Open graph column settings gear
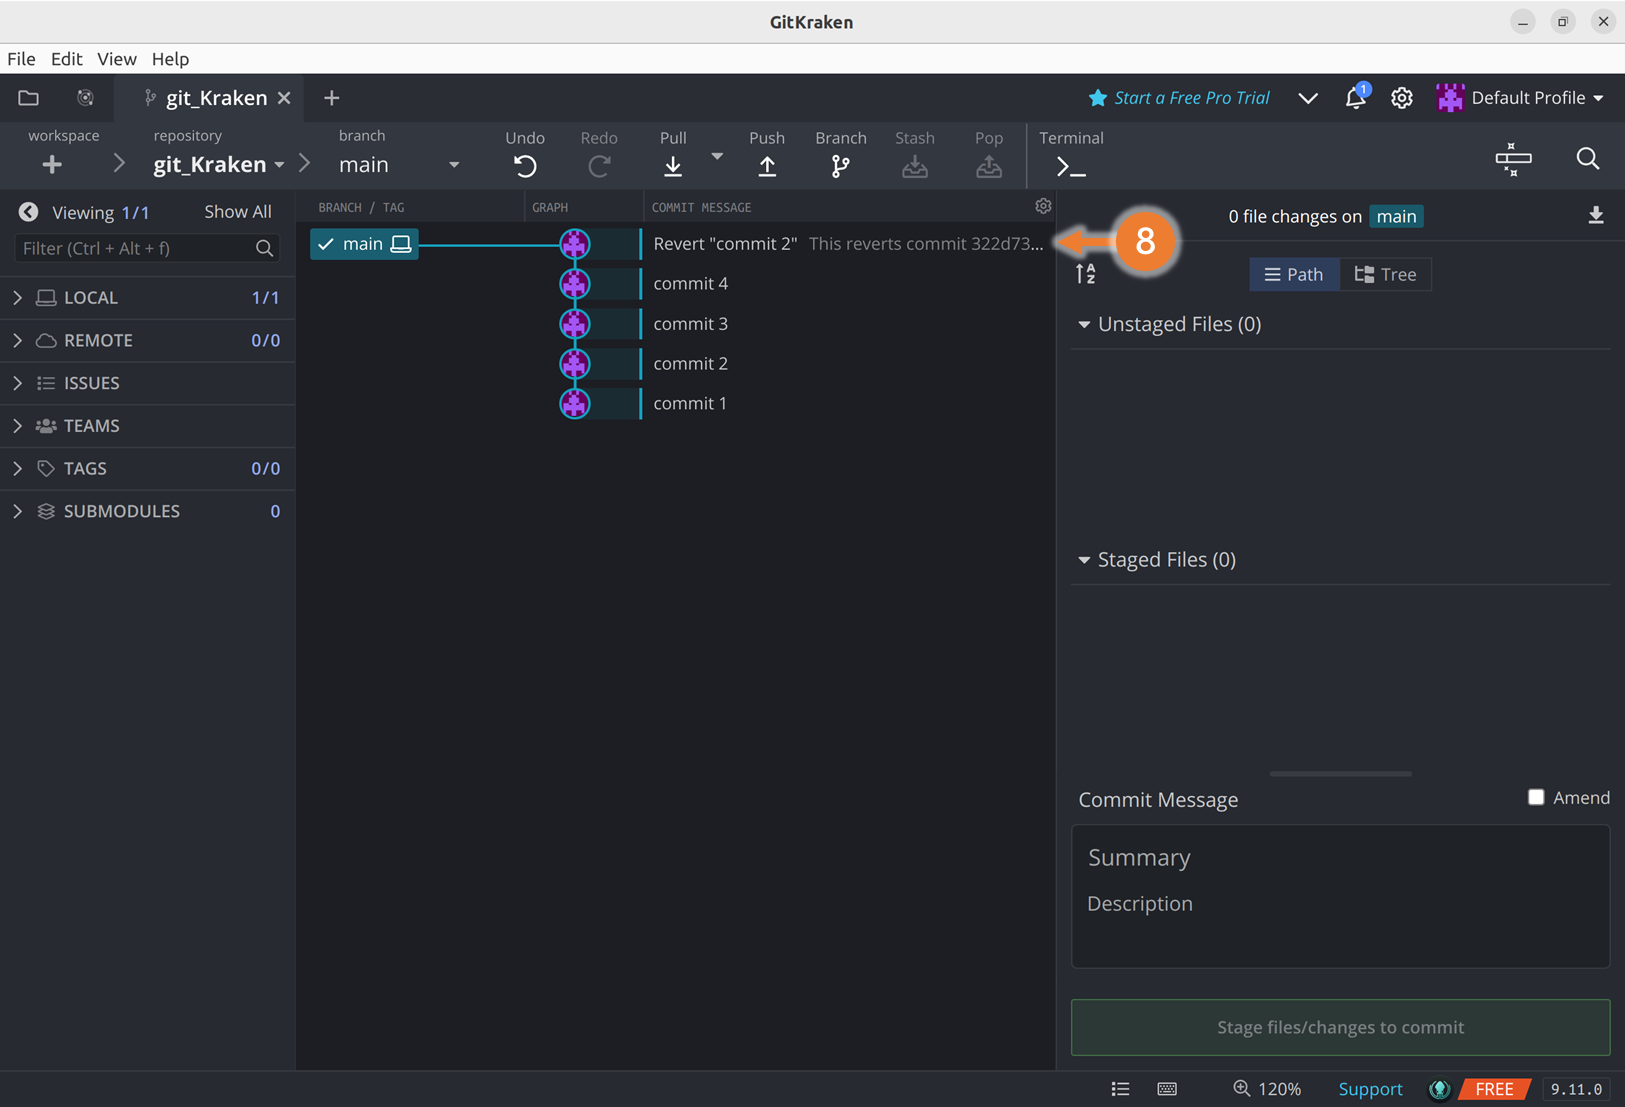The width and height of the screenshot is (1625, 1107). click(1043, 206)
